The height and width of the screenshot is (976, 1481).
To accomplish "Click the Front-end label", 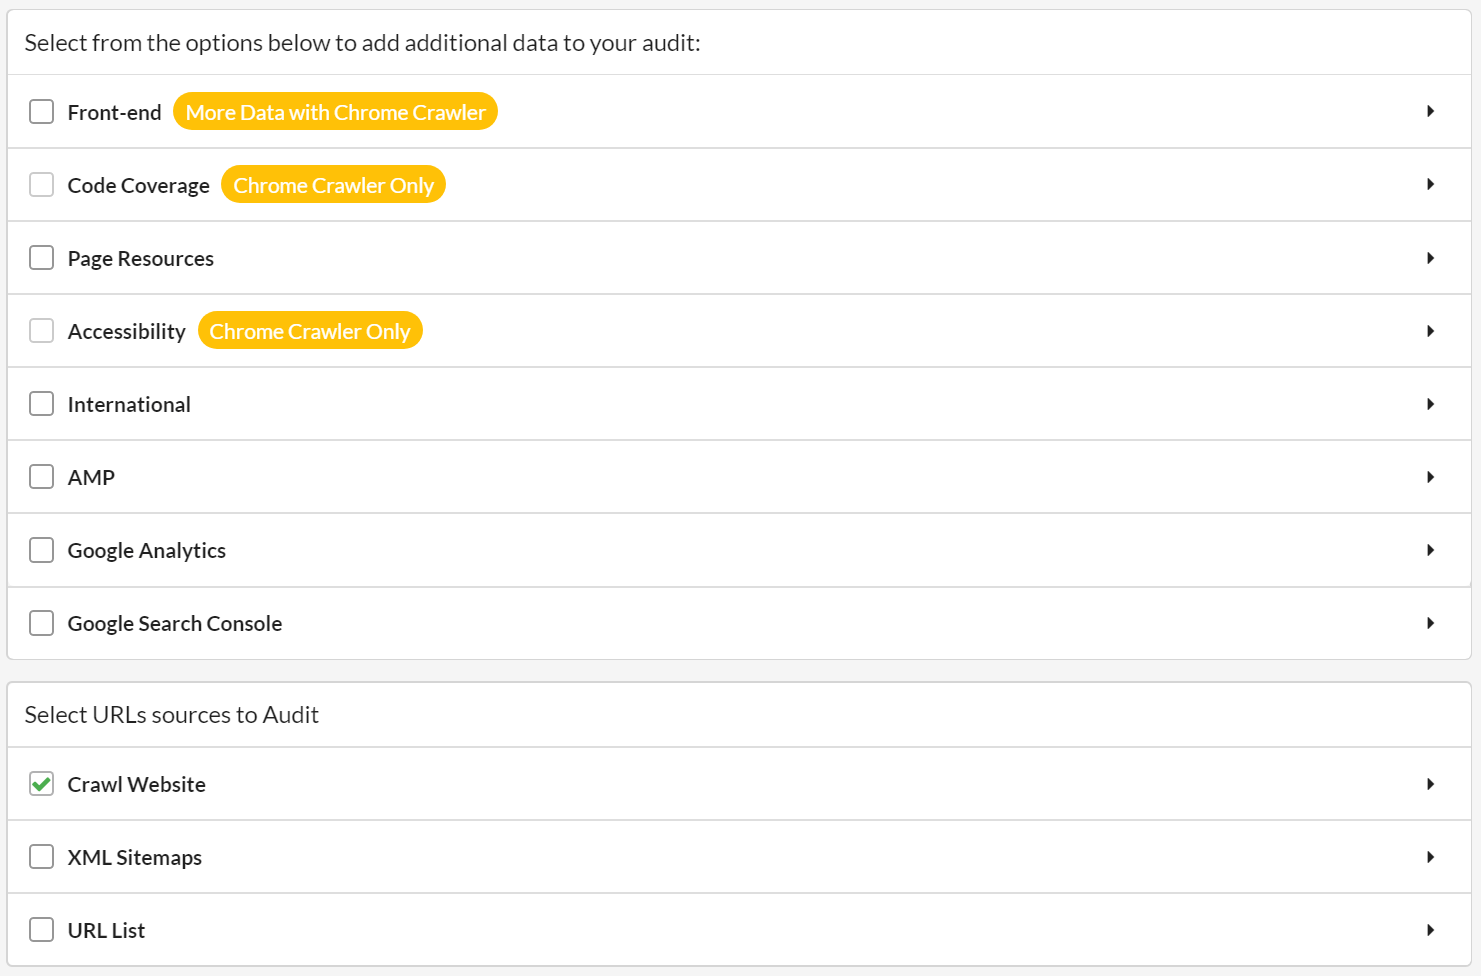I will click(x=114, y=112).
